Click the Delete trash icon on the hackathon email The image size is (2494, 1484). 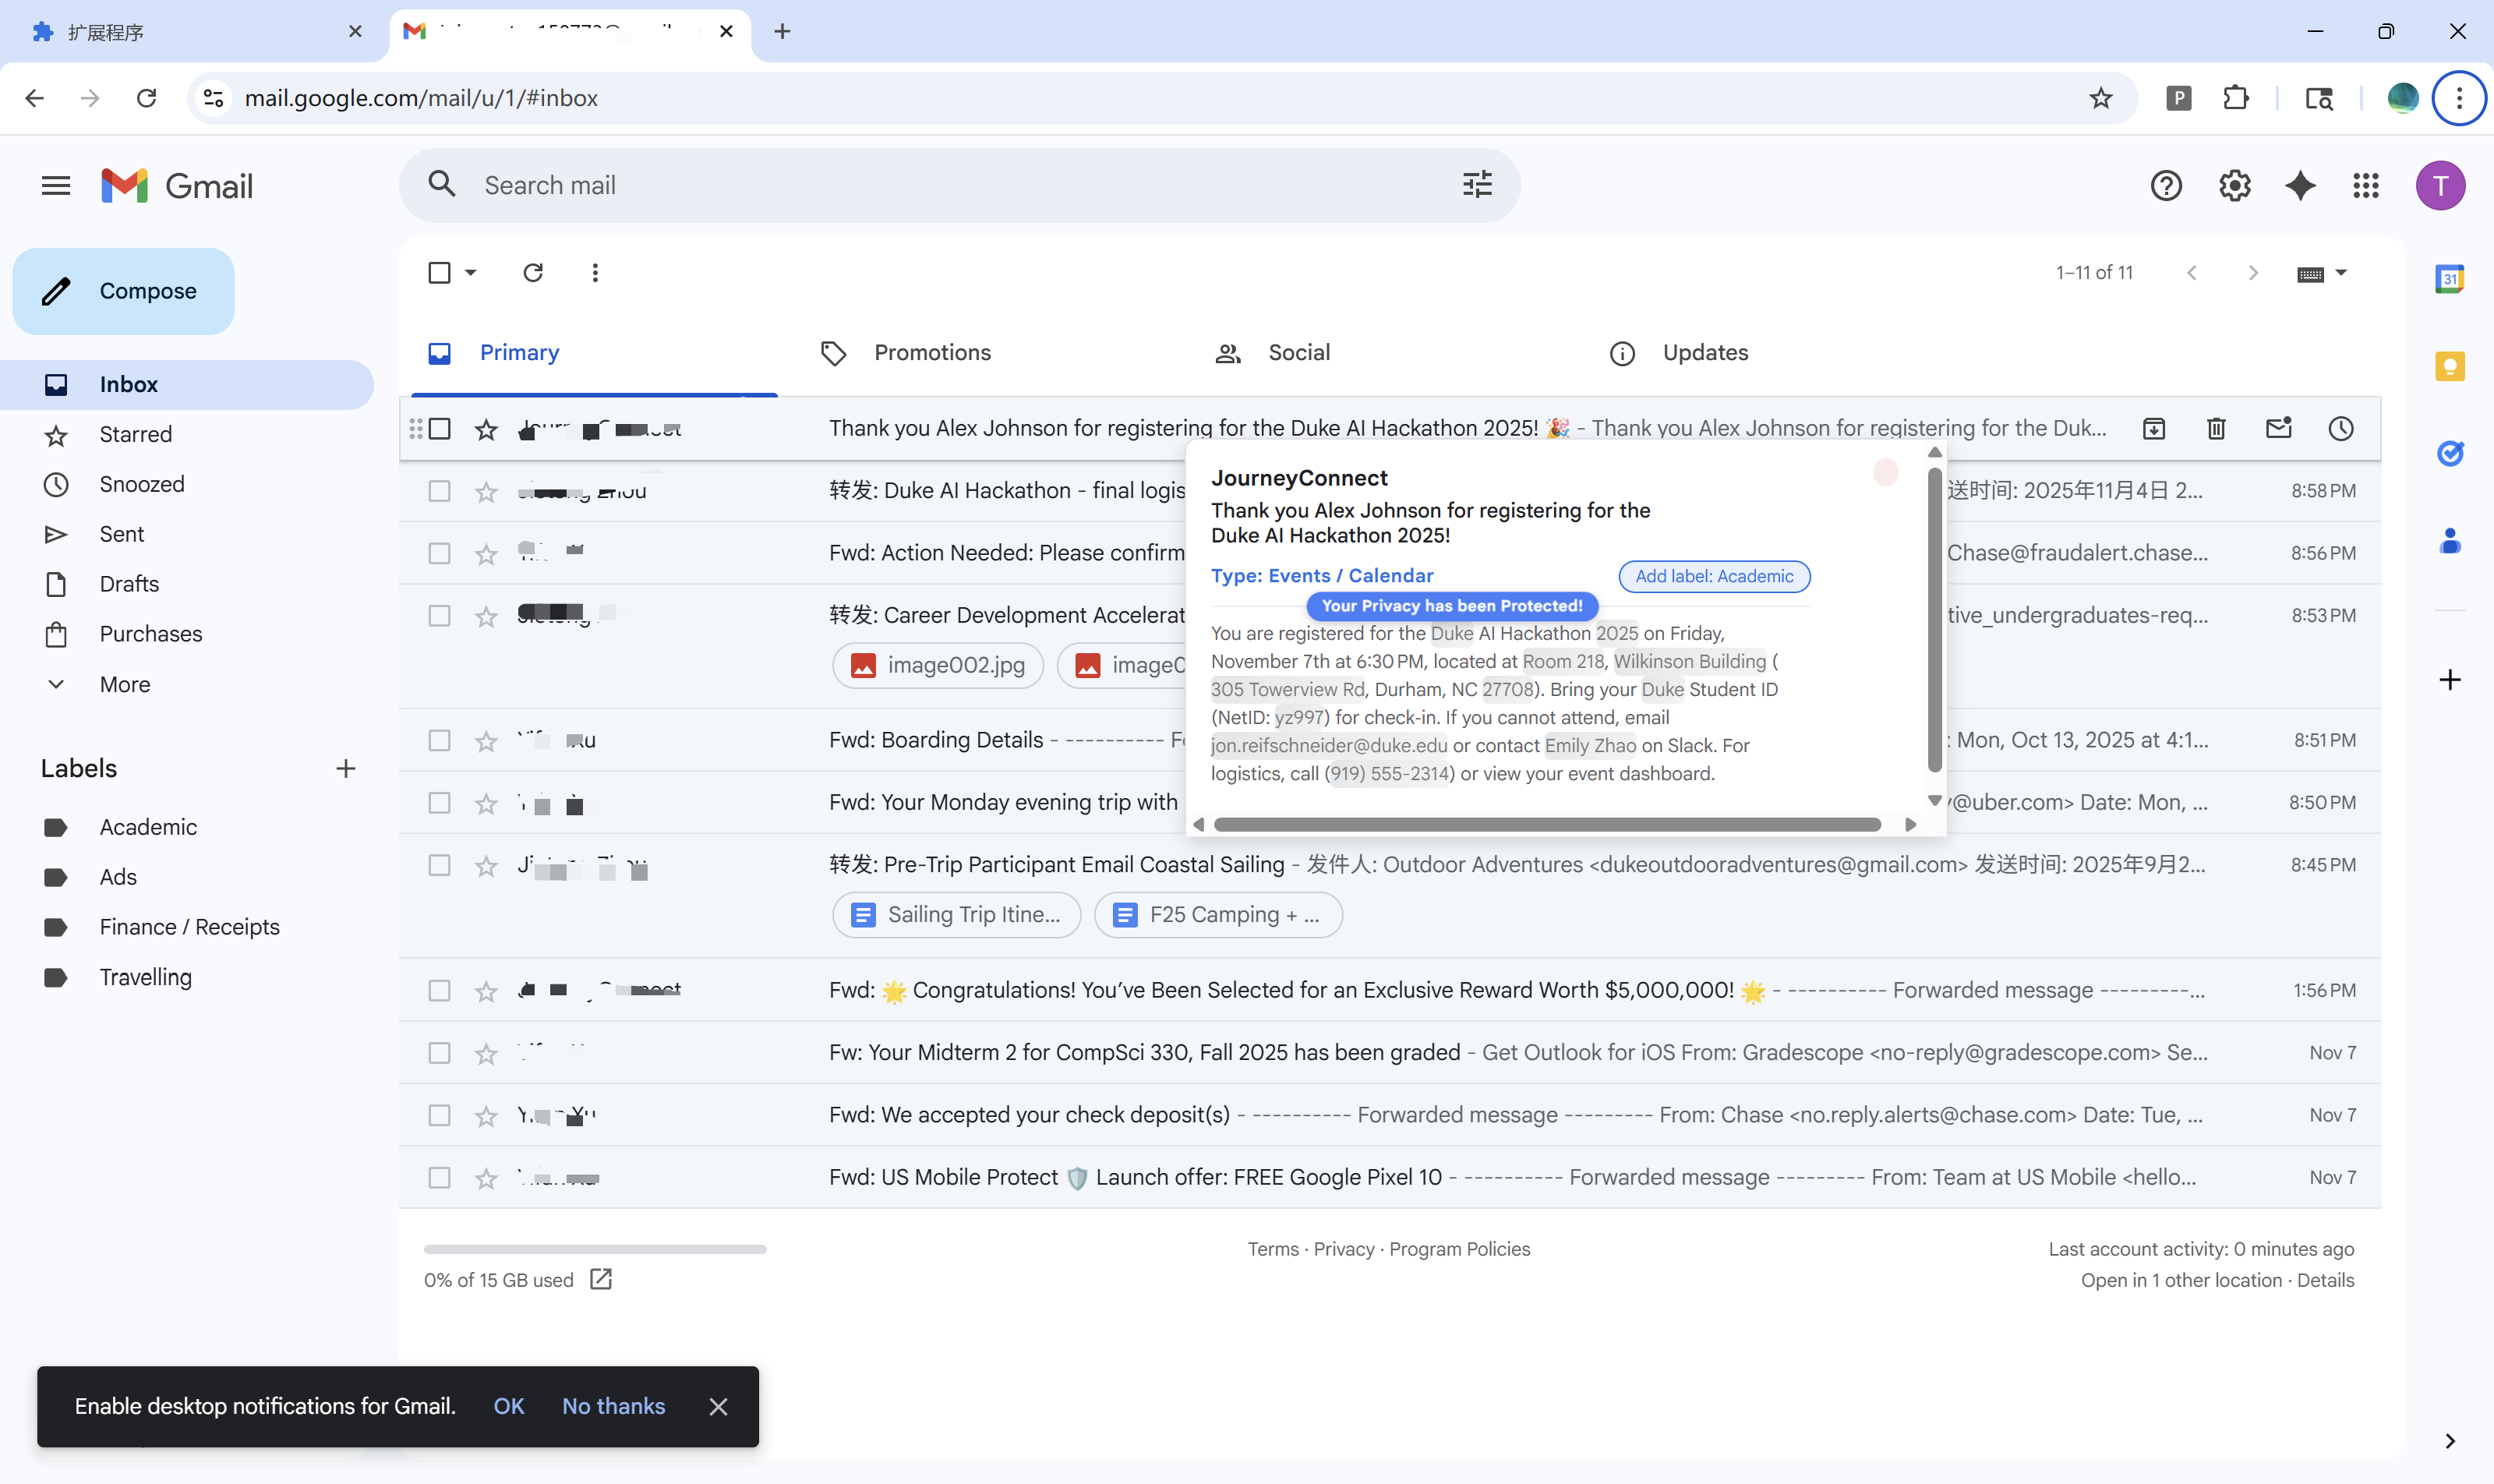2216,429
